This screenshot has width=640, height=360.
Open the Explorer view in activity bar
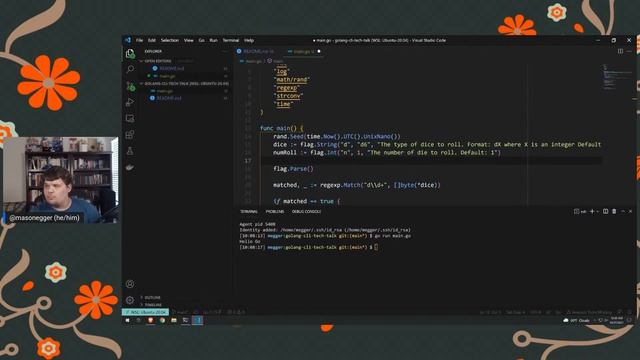pyautogui.click(x=130, y=53)
